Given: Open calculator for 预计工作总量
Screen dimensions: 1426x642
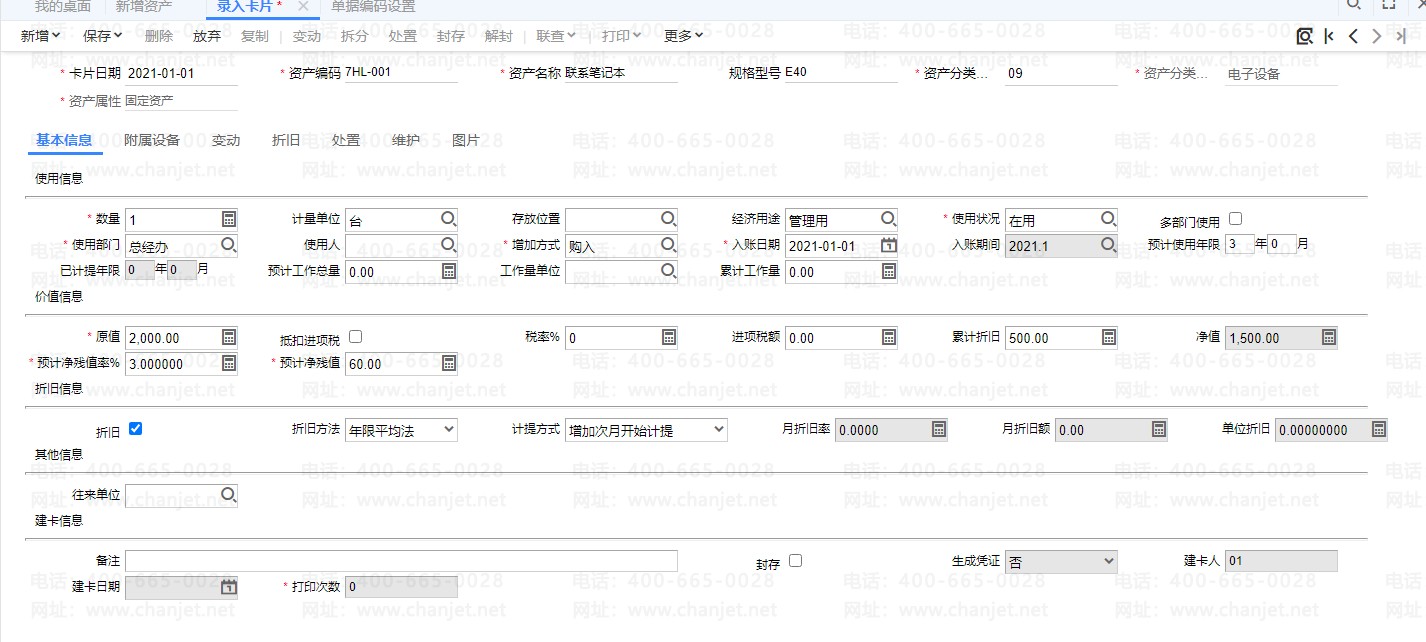Looking at the screenshot, I should 448,271.
